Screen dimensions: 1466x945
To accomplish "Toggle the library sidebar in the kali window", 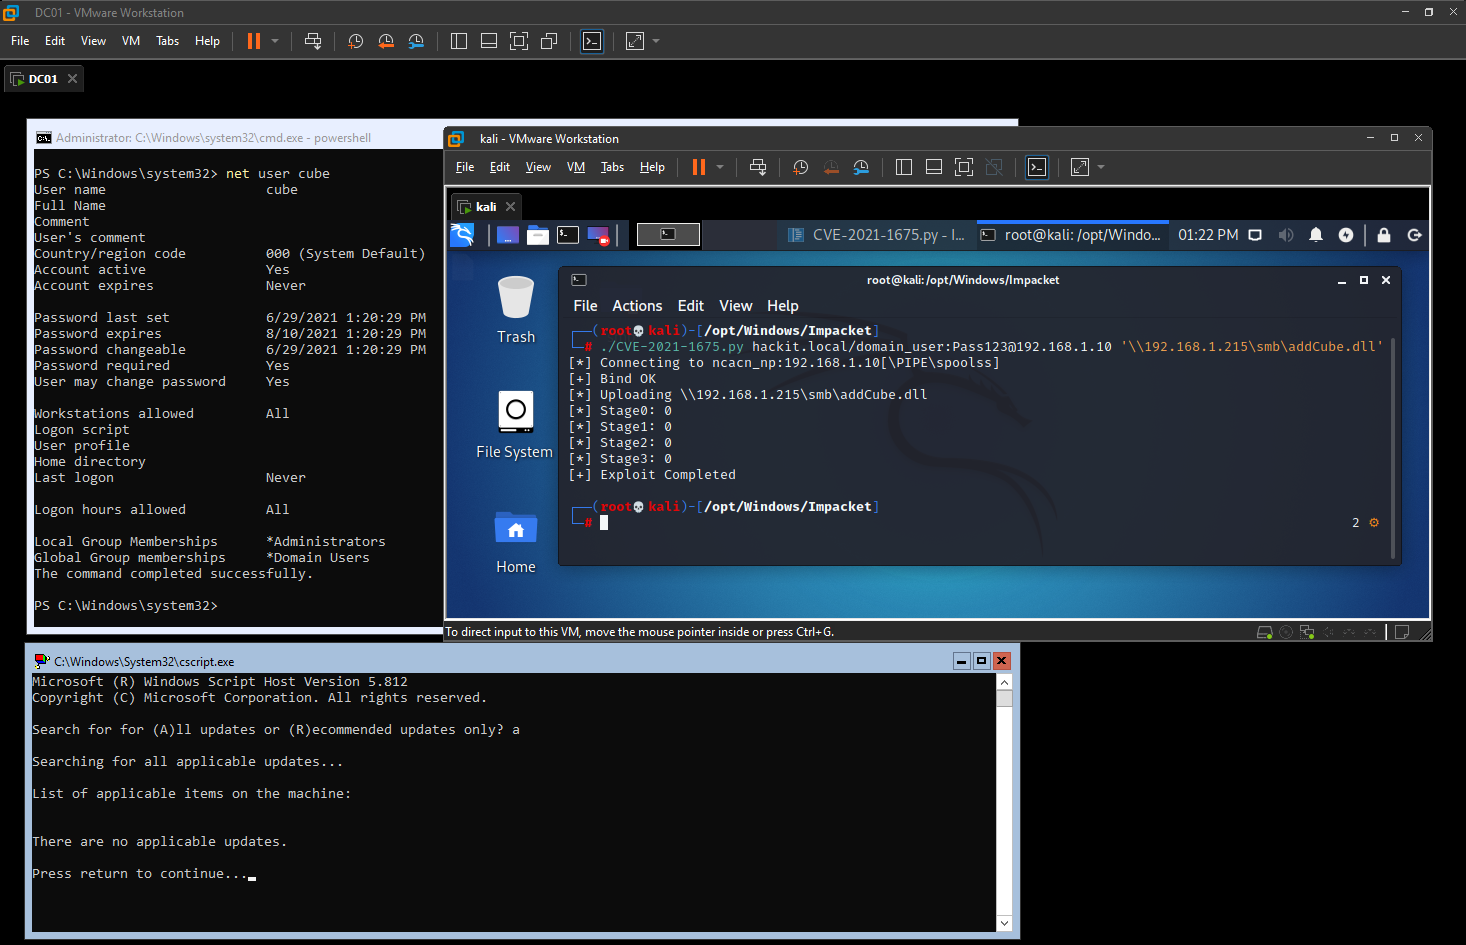I will tap(904, 167).
